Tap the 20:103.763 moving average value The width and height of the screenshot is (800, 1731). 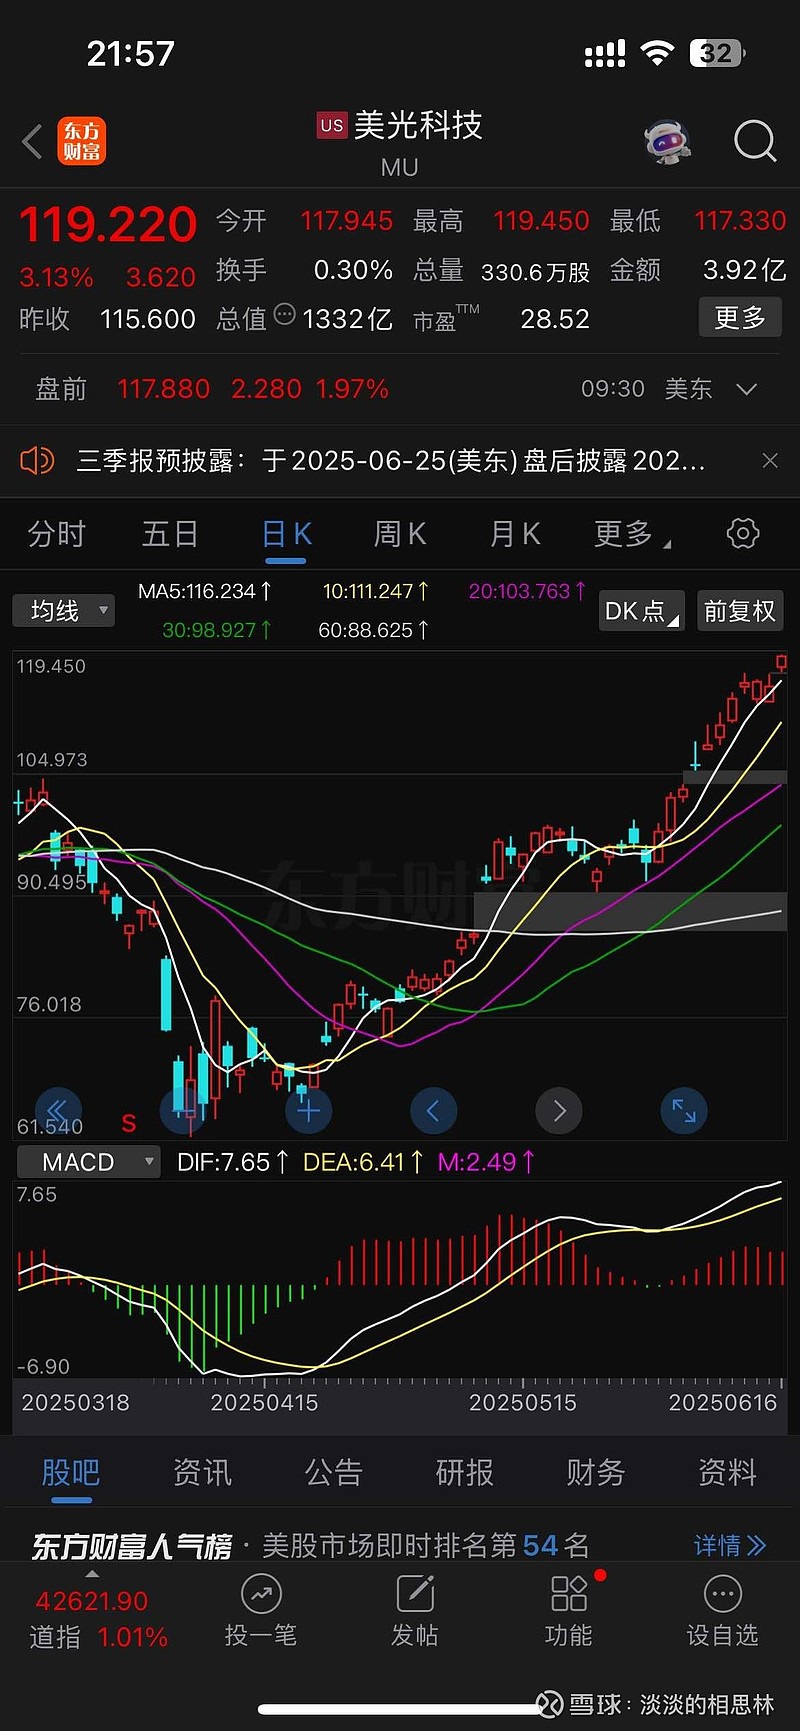pyautogui.click(x=527, y=591)
